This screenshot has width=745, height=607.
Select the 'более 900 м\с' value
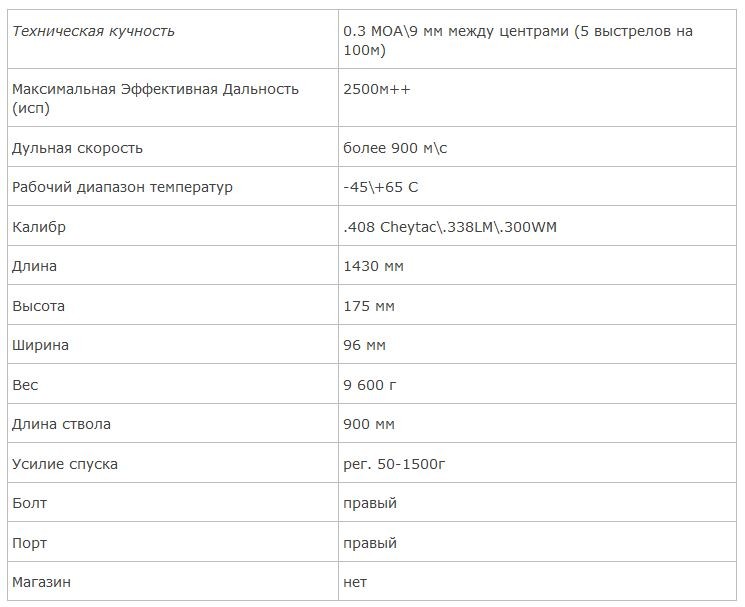[x=395, y=148]
